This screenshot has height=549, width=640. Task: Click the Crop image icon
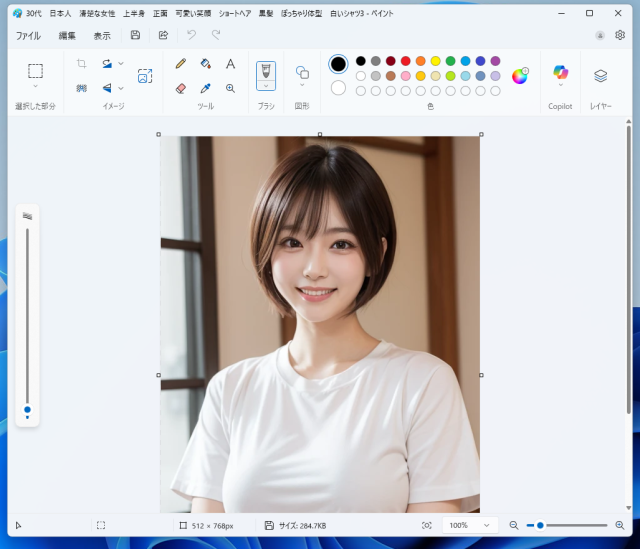[x=82, y=63]
